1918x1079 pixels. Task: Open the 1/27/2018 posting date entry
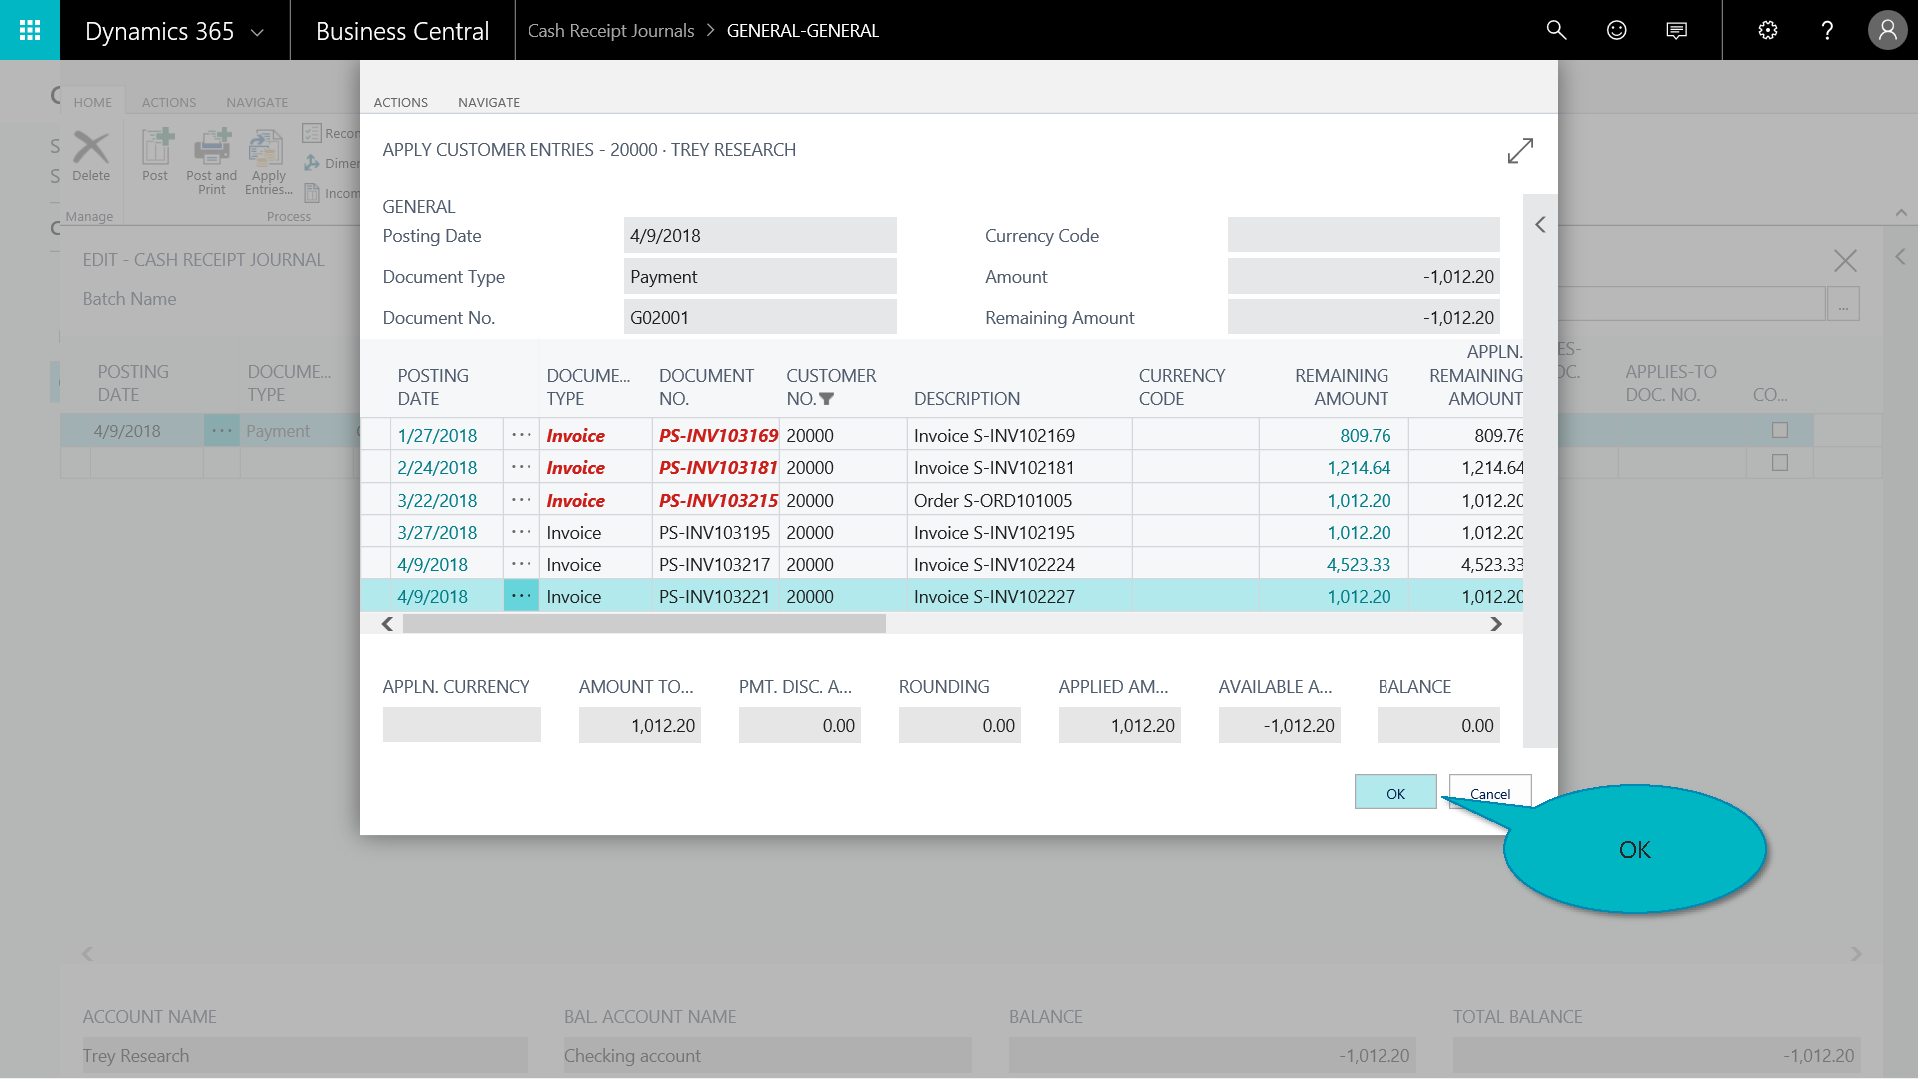(x=437, y=436)
